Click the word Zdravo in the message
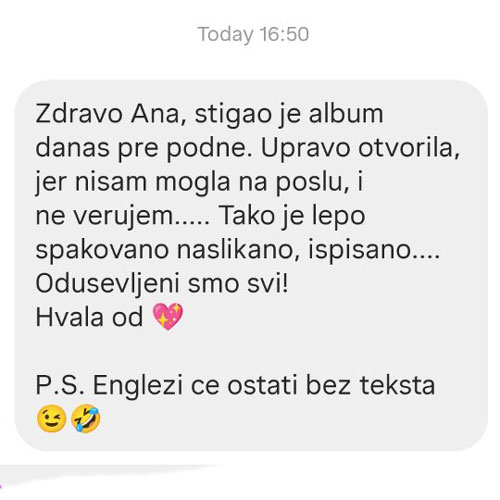500x500 pixels. click(79, 114)
